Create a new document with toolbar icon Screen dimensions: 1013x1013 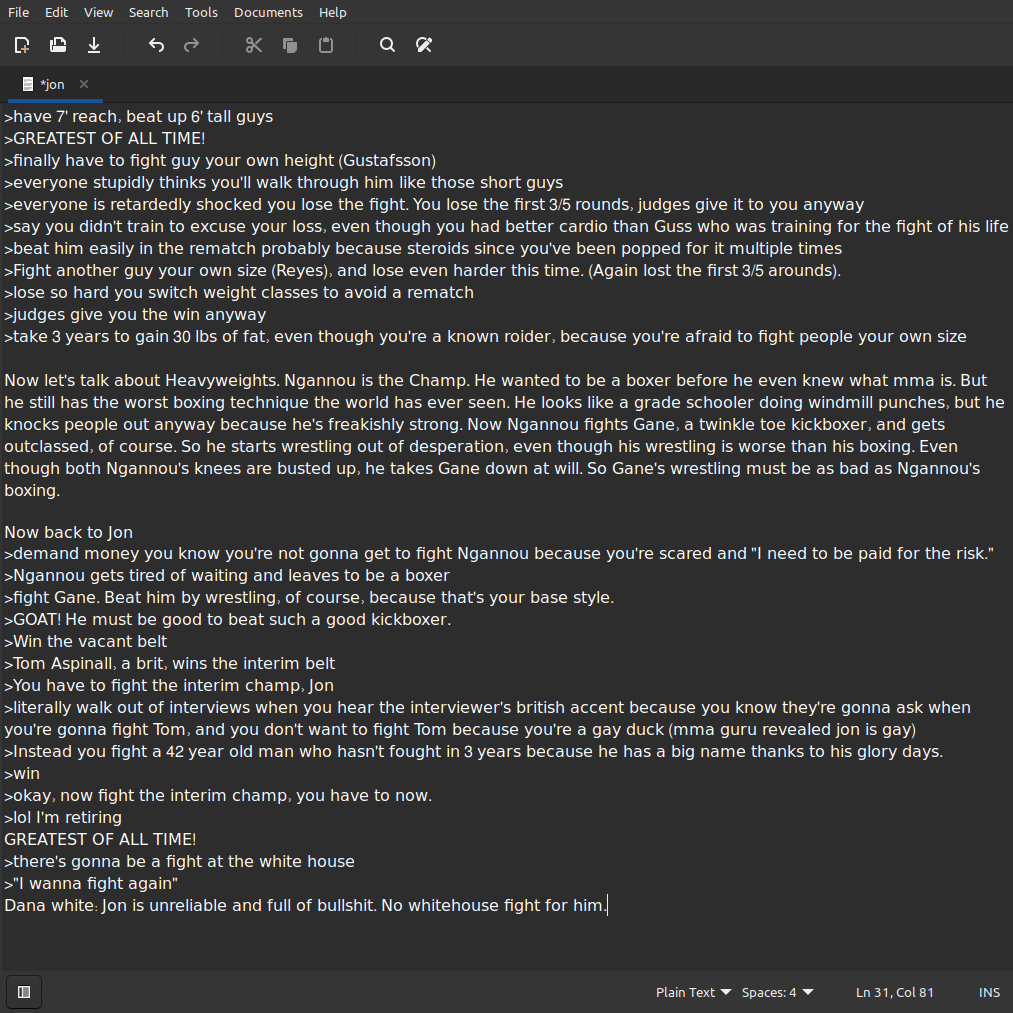pos(22,45)
